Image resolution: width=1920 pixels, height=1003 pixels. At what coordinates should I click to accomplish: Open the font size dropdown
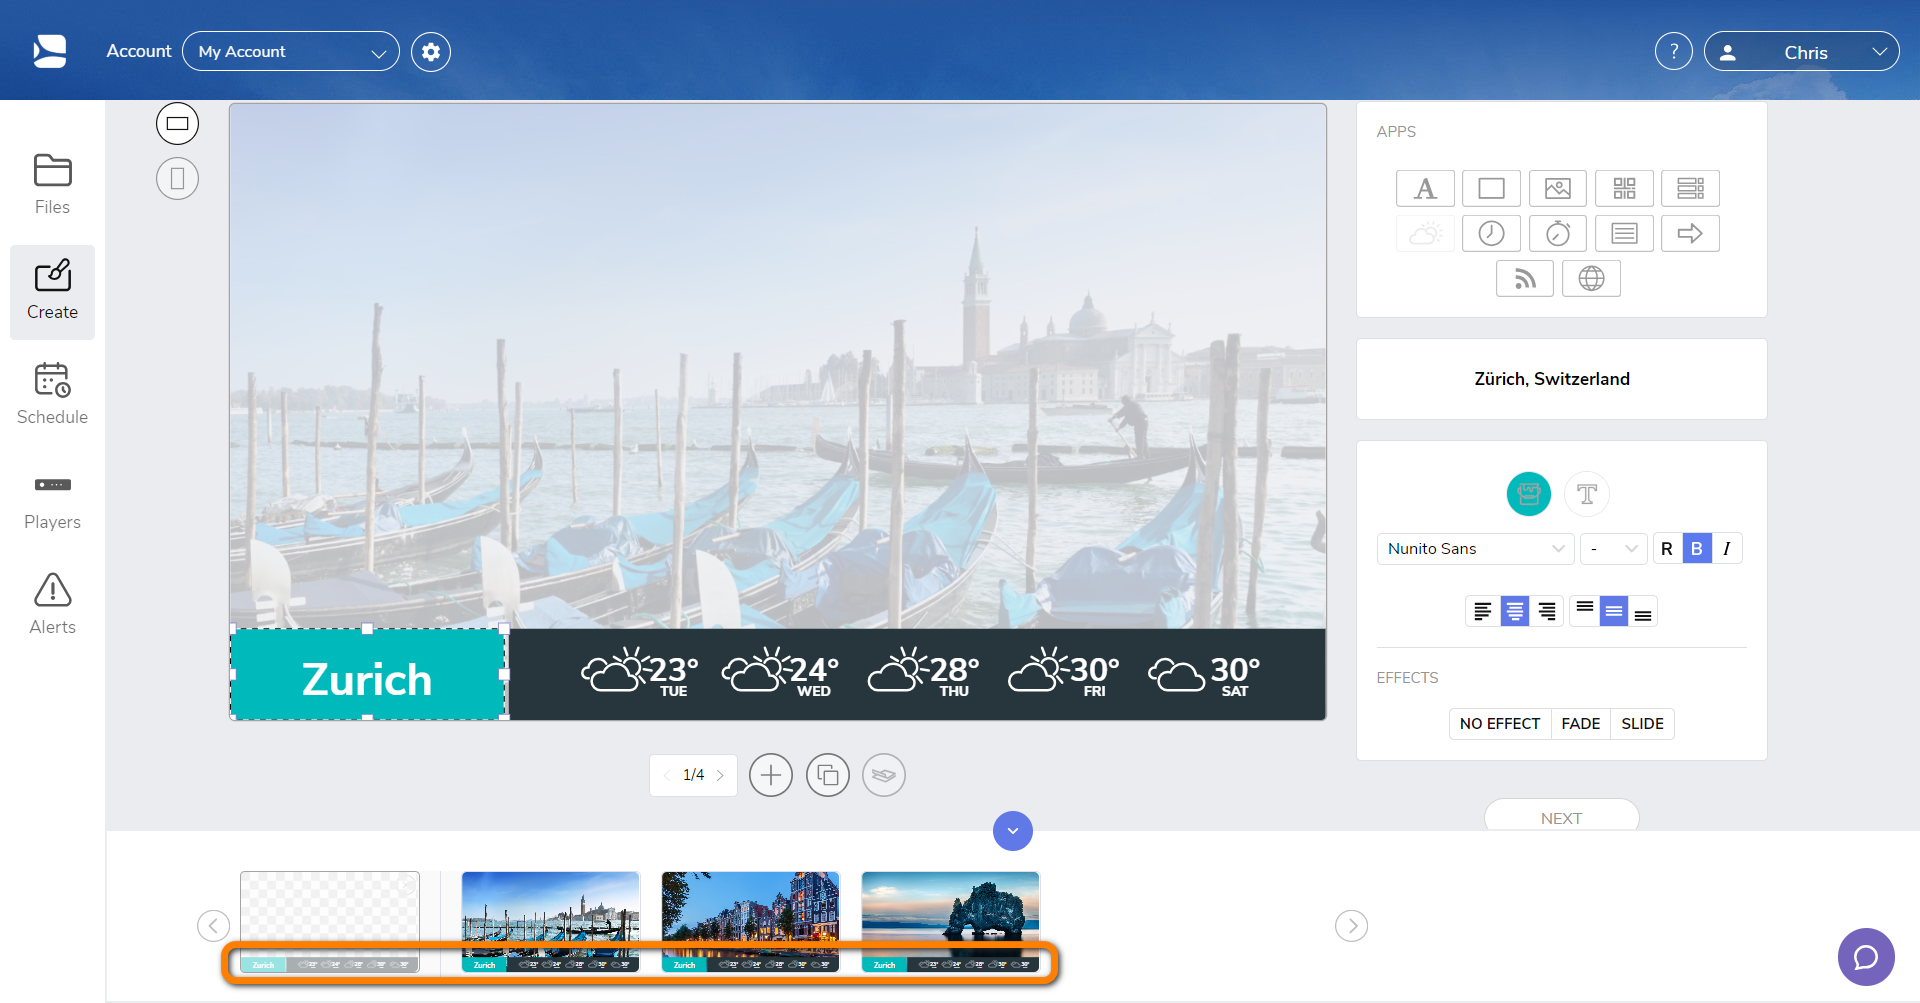[x=1612, y=548]
